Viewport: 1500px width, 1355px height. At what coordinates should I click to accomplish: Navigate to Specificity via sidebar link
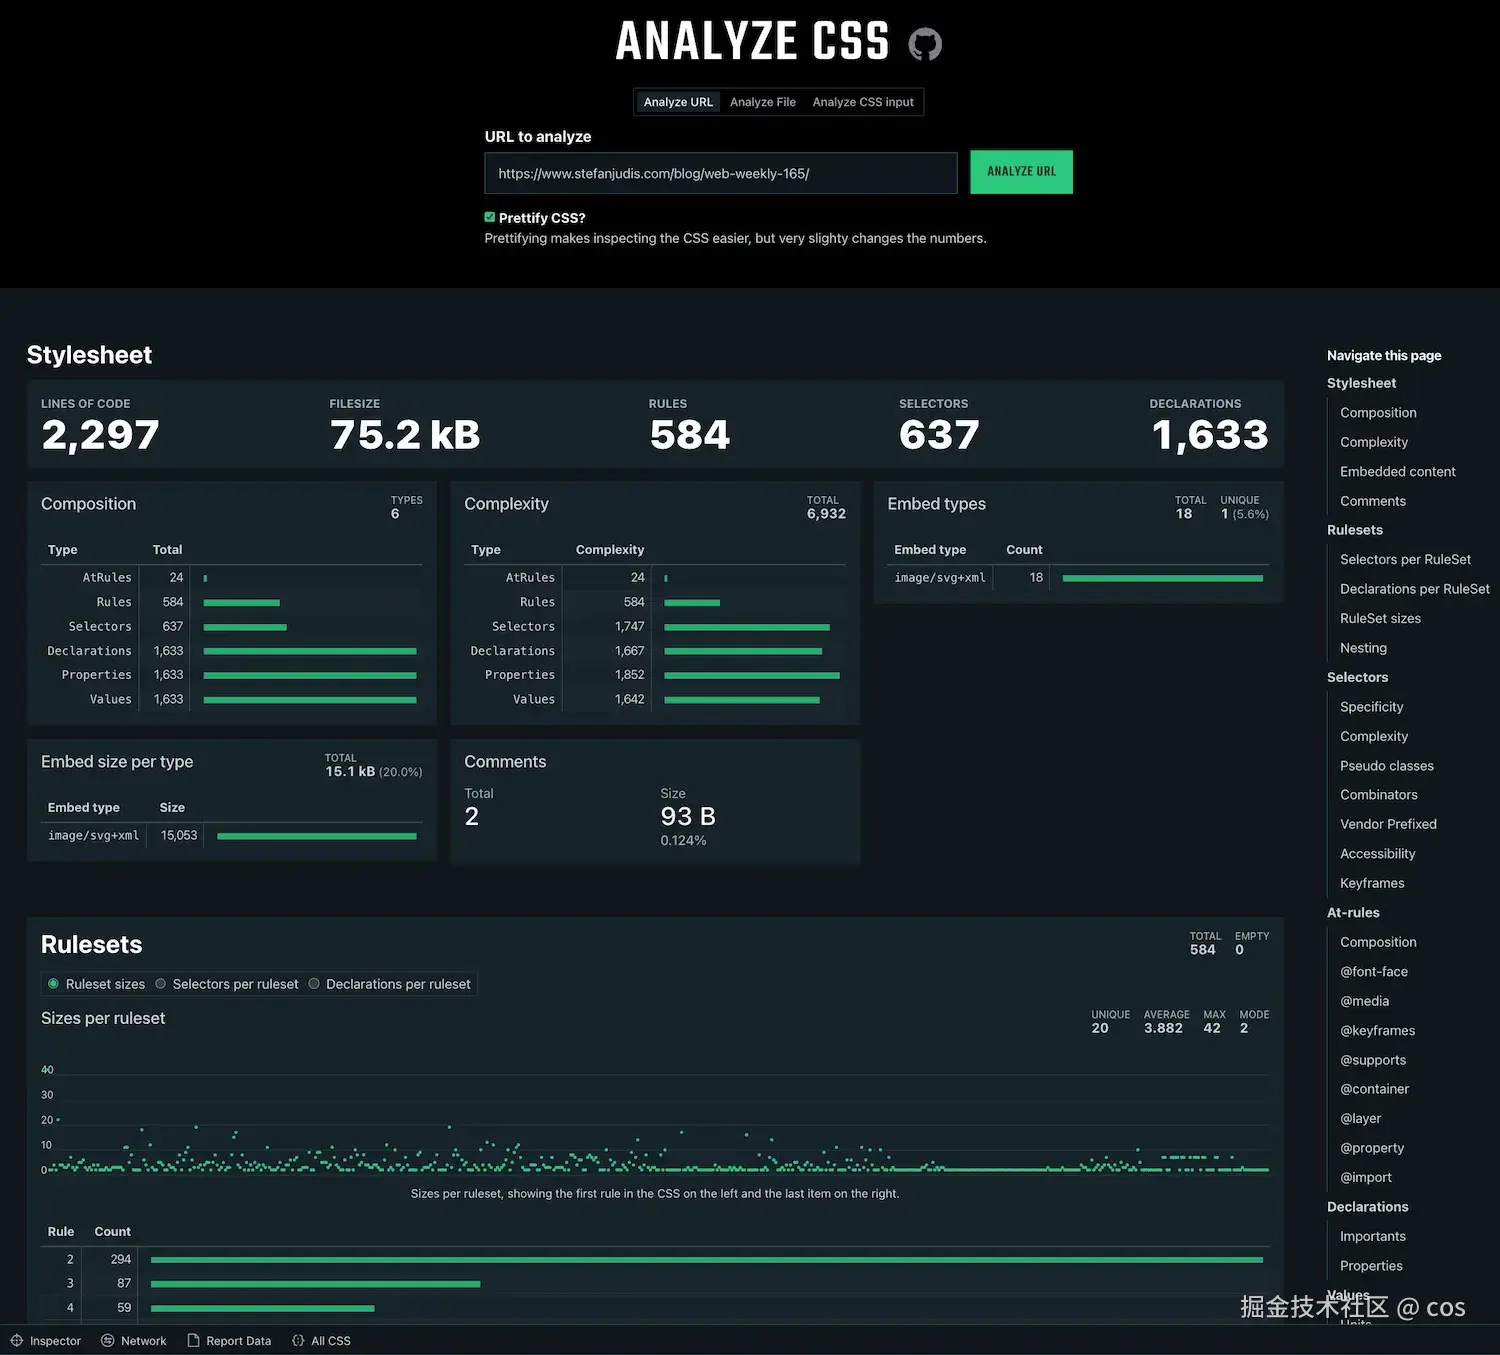pyautogui.click(x=1371, y=706)
